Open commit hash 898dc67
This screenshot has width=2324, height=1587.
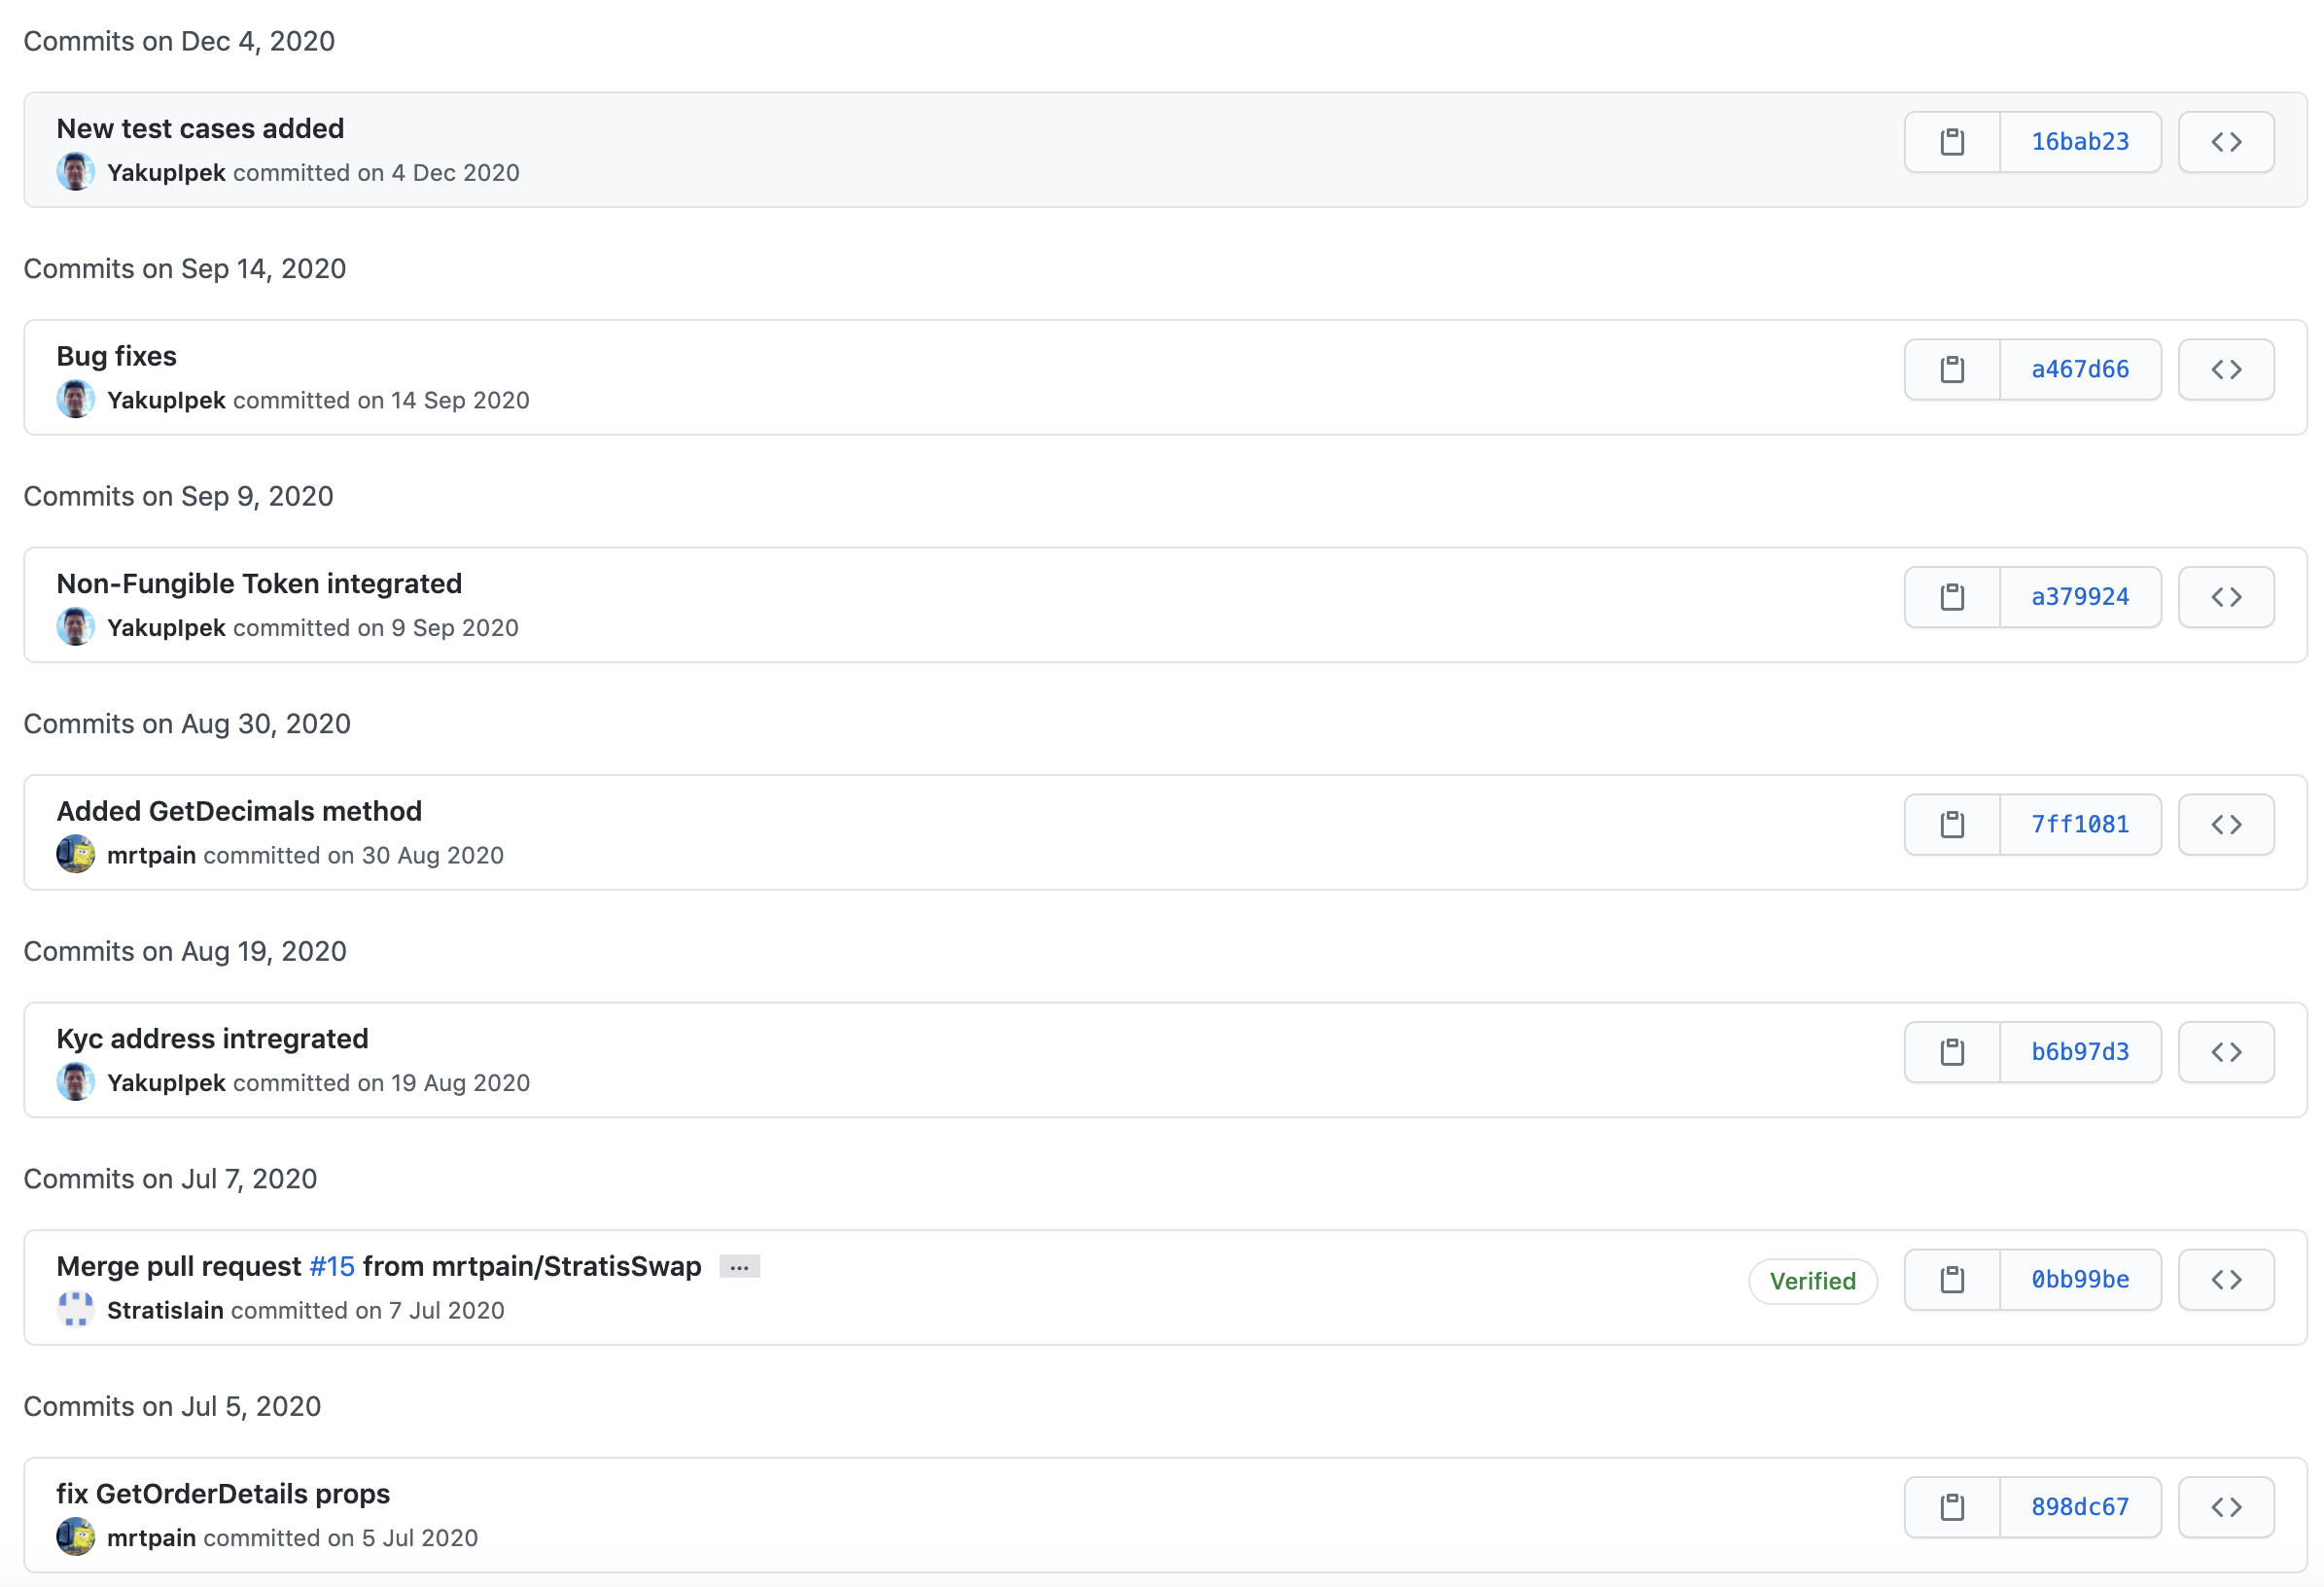click(x=2079, y=1507)
